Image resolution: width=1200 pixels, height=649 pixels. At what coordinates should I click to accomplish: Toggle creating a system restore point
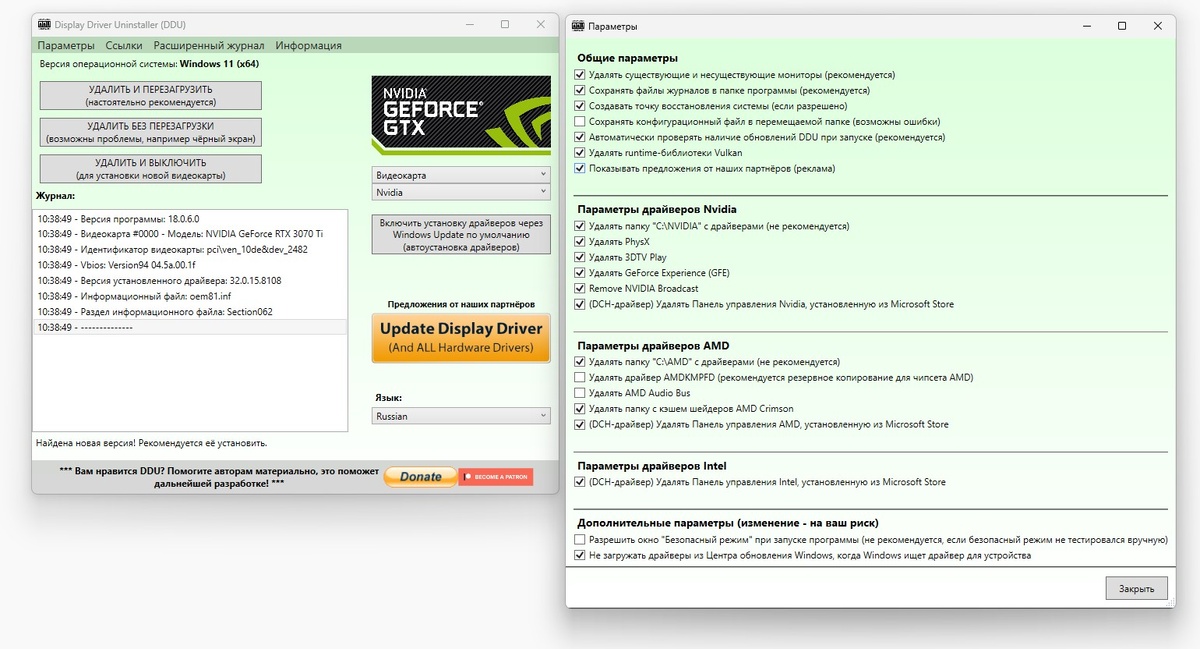[x=580, y=106]
